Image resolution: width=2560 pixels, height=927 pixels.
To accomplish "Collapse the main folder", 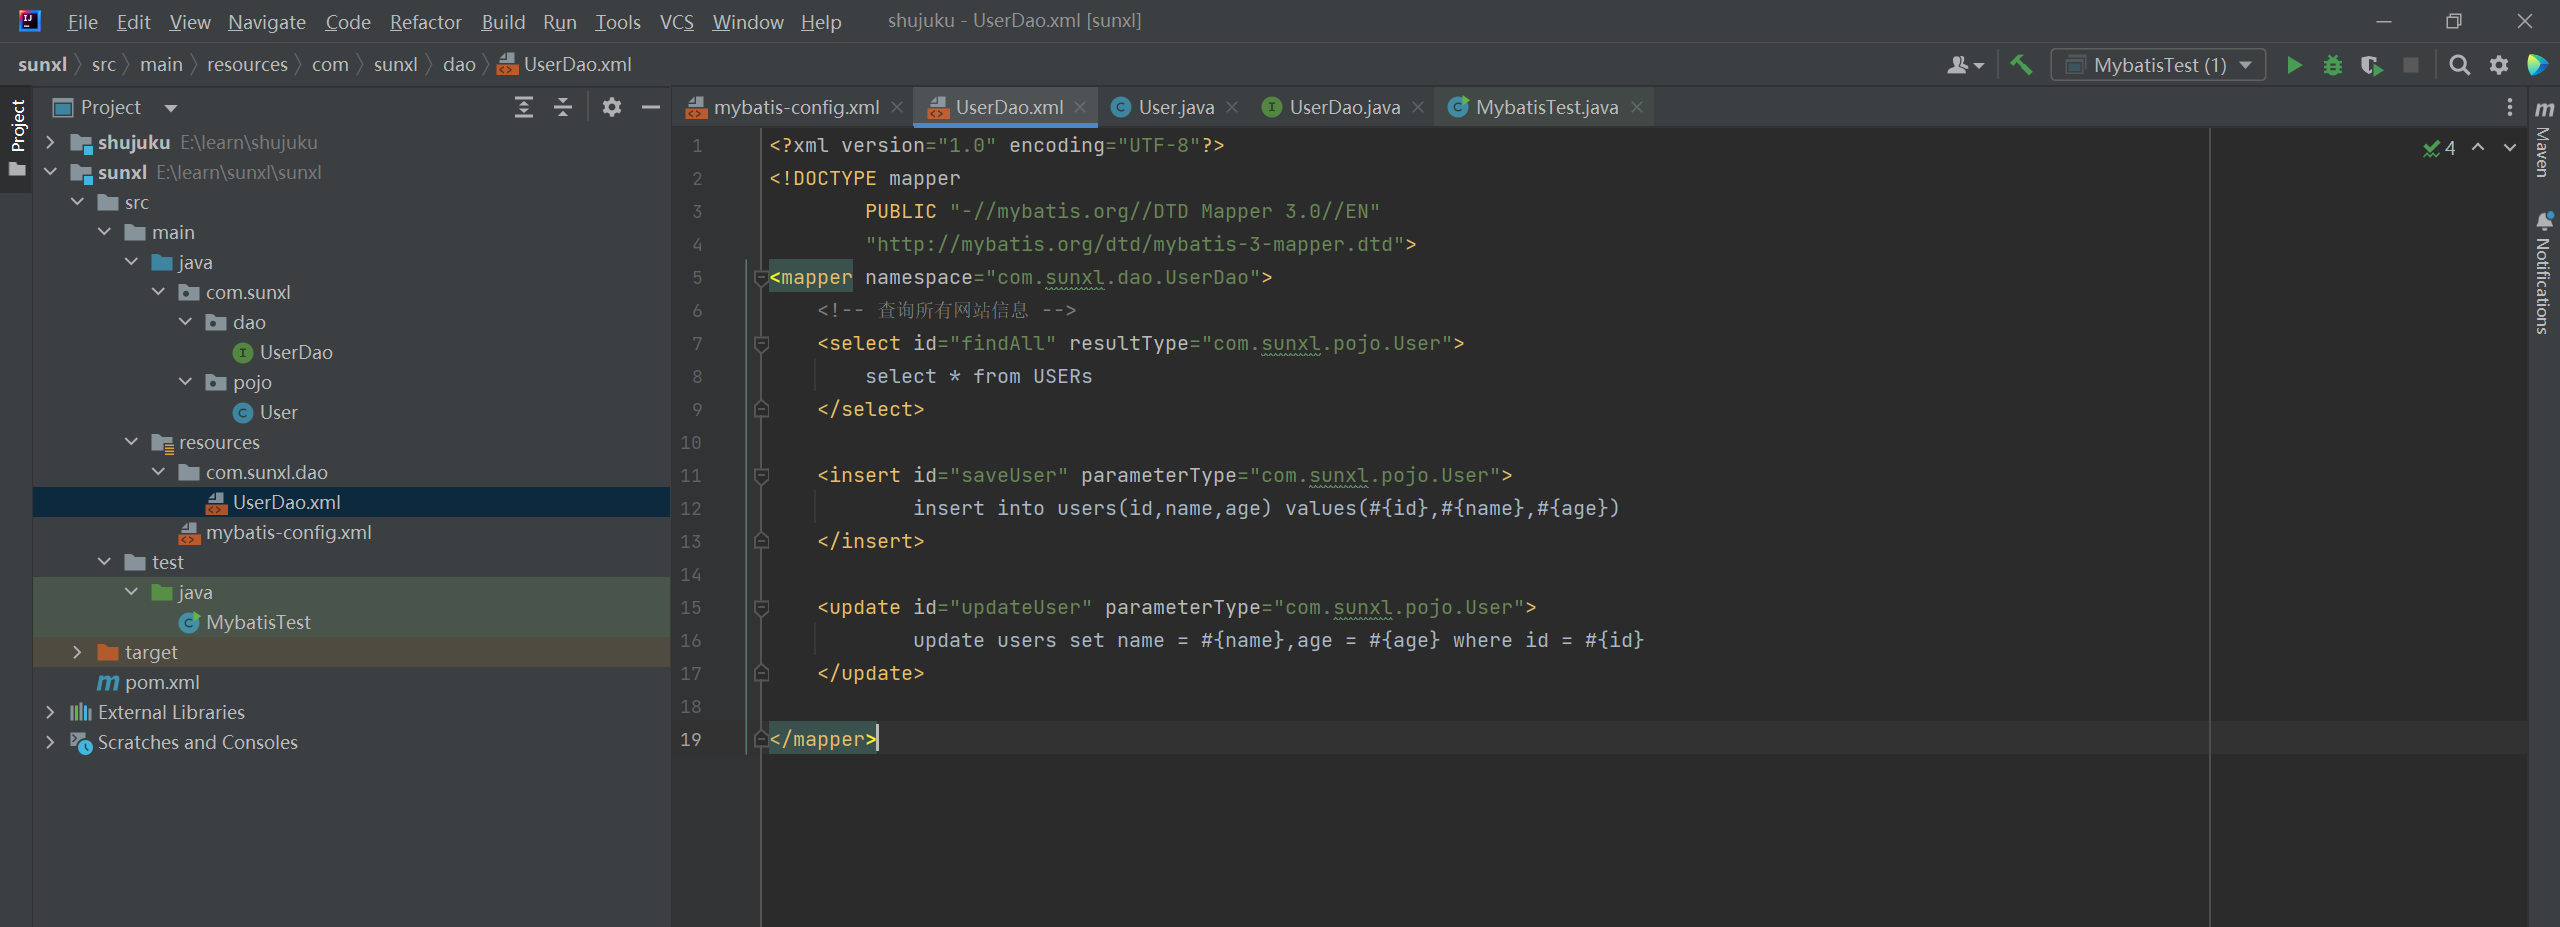I will 104,232.
